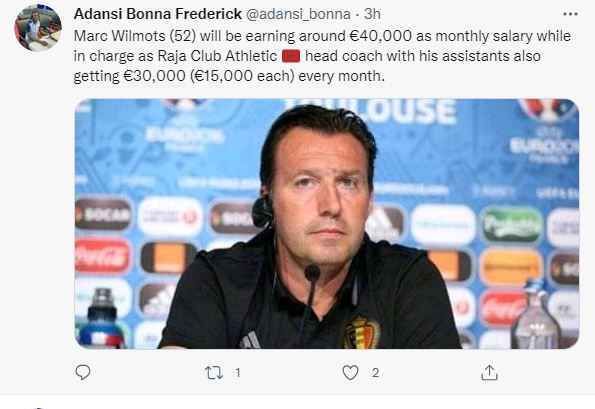Screen dimensions: 595x409
Task: Click the retweet count showing 1
Action: 238,373
